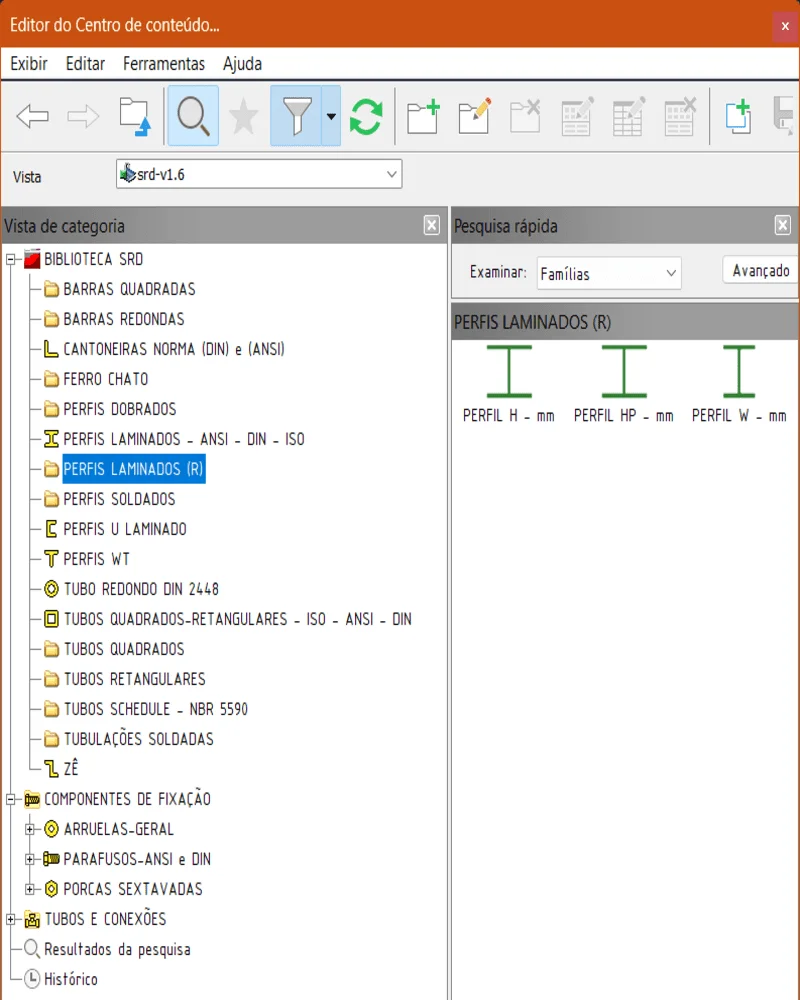Select the TUBO REDONDO DIN 2448 category
The image size is (800, 1000).
coord(140,589)
